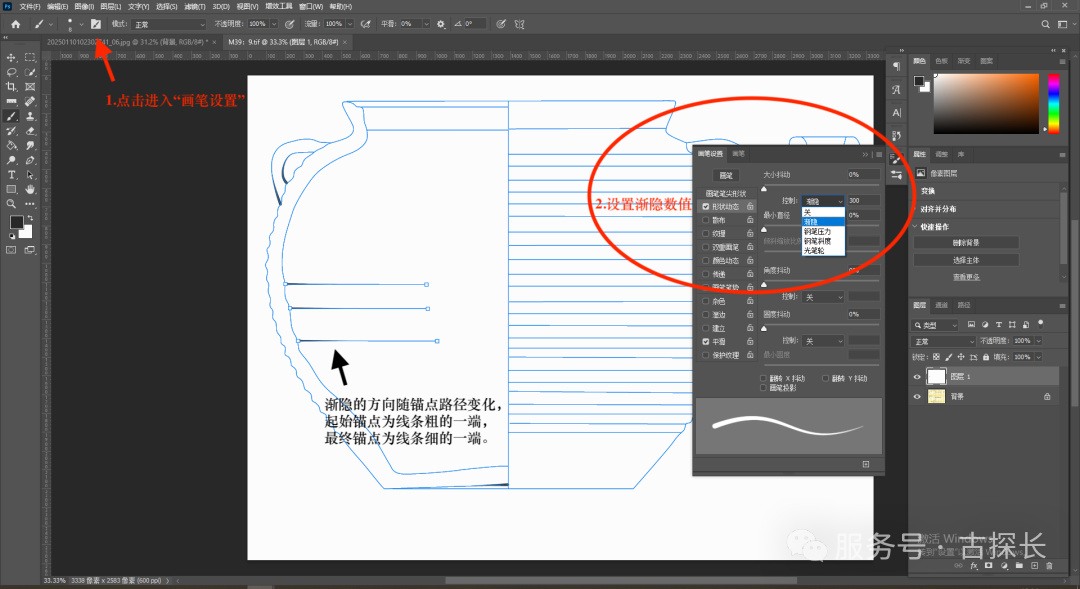Check the 颜色动态 checkbox
This screenshot has width=1080, height=589.
pos(705,260)
